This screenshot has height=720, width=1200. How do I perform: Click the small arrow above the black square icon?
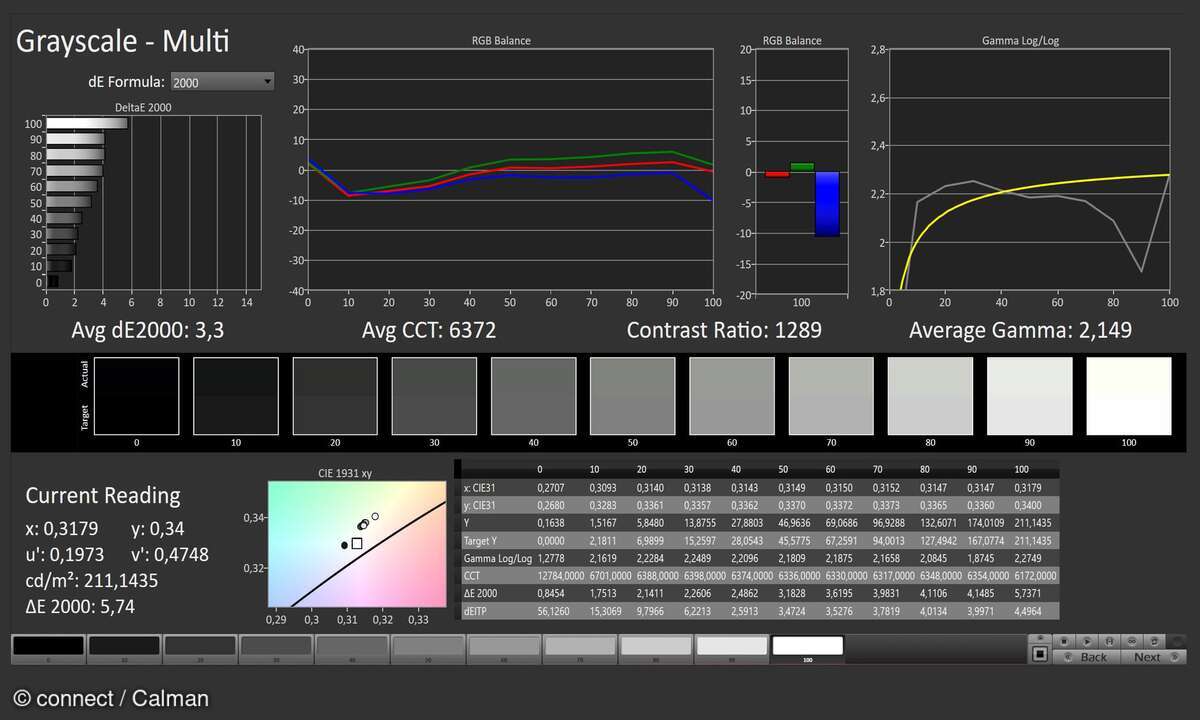(1040, 638)
